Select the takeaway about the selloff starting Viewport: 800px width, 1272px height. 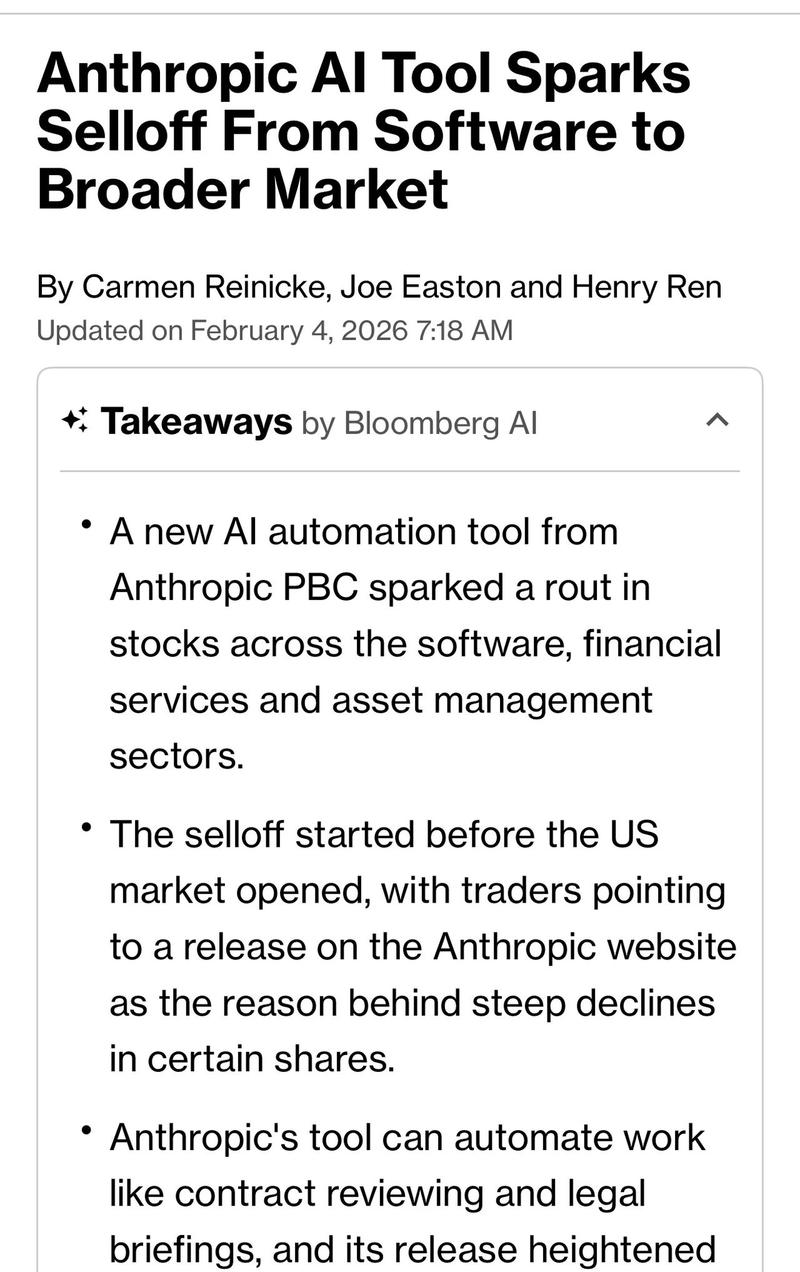tap(400, 945)
